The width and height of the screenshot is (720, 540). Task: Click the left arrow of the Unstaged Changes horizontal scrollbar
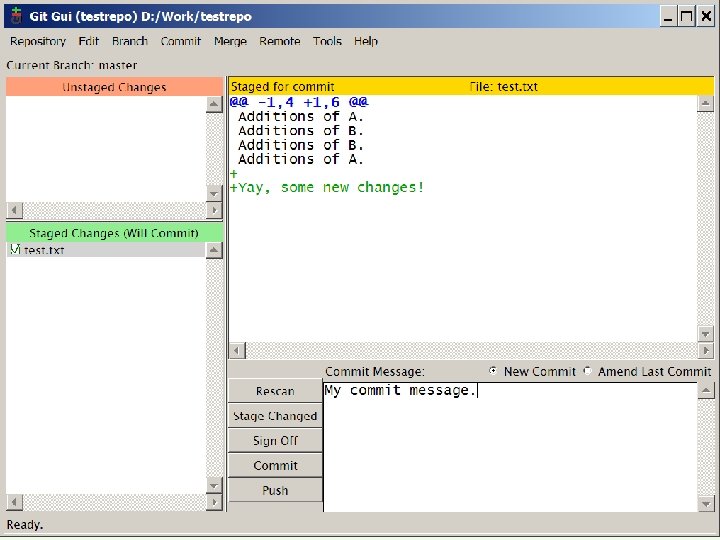(14, 210)
